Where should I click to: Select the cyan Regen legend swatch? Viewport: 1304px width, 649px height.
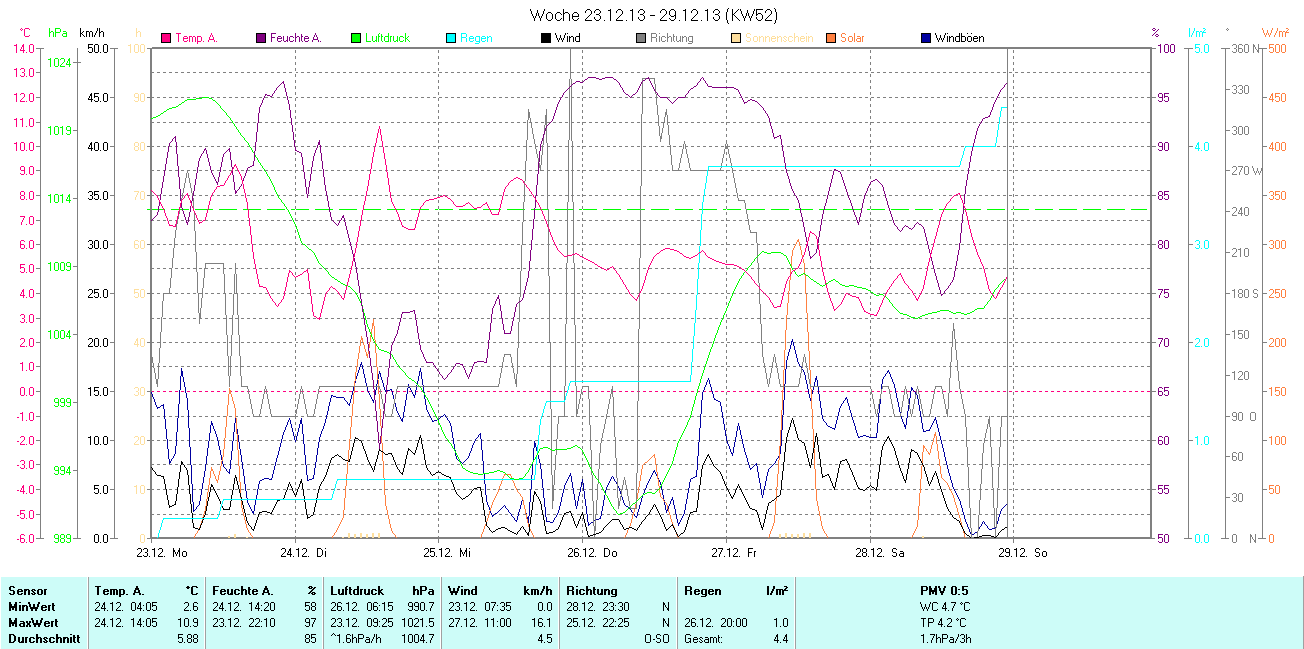point(452,38)
